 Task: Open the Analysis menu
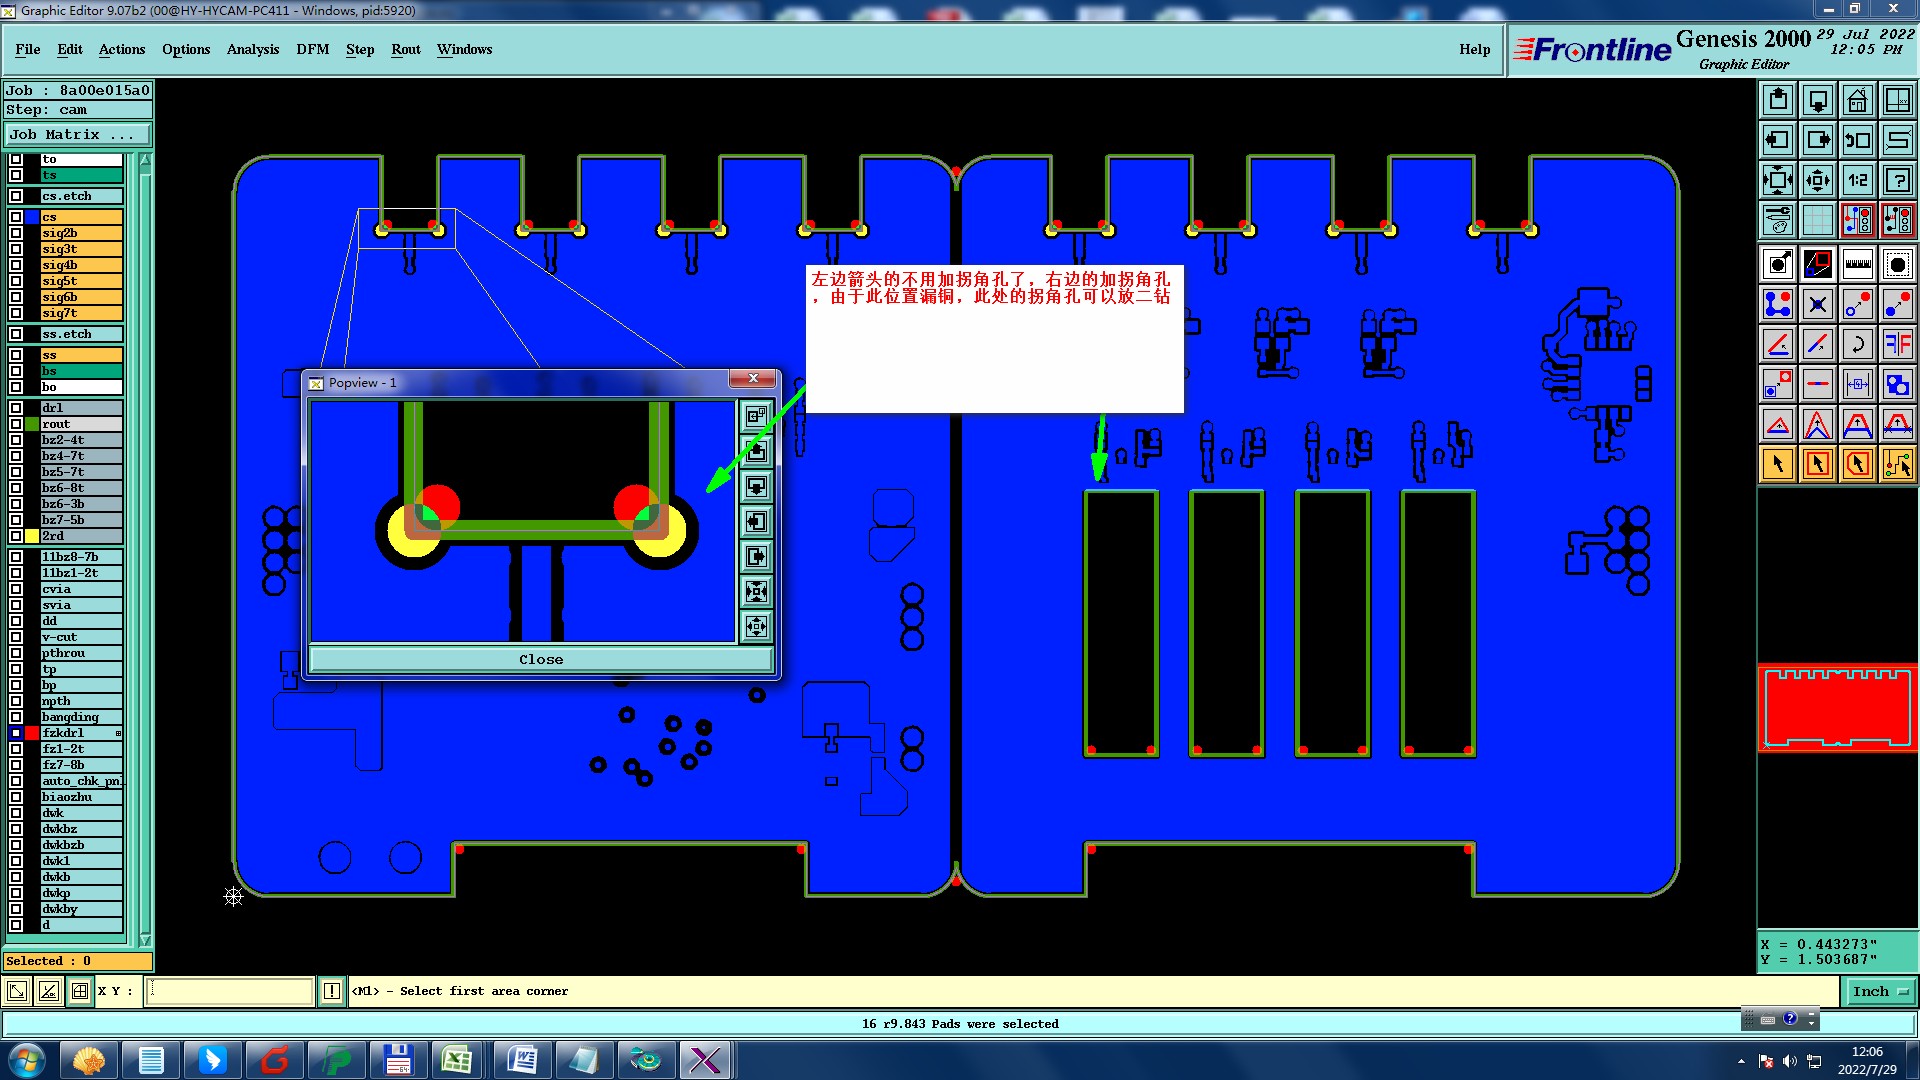pyautogui.click(x=252, y=49)
